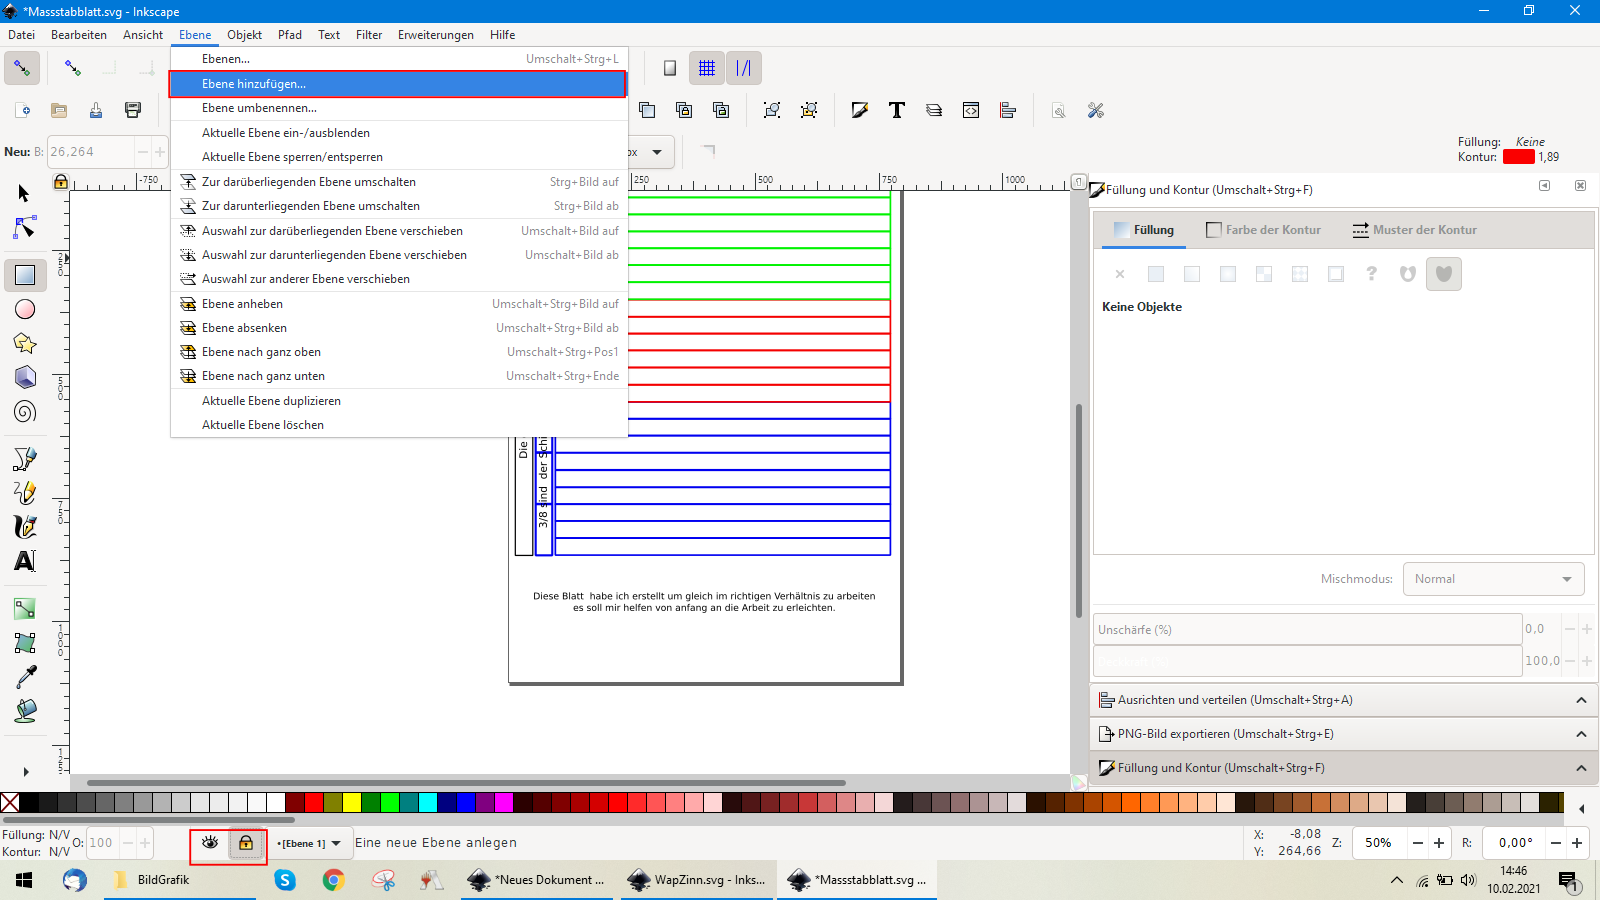Open the Ebene 1 layer dropdown
The image size is (1600, 900).
click(310, 843)
